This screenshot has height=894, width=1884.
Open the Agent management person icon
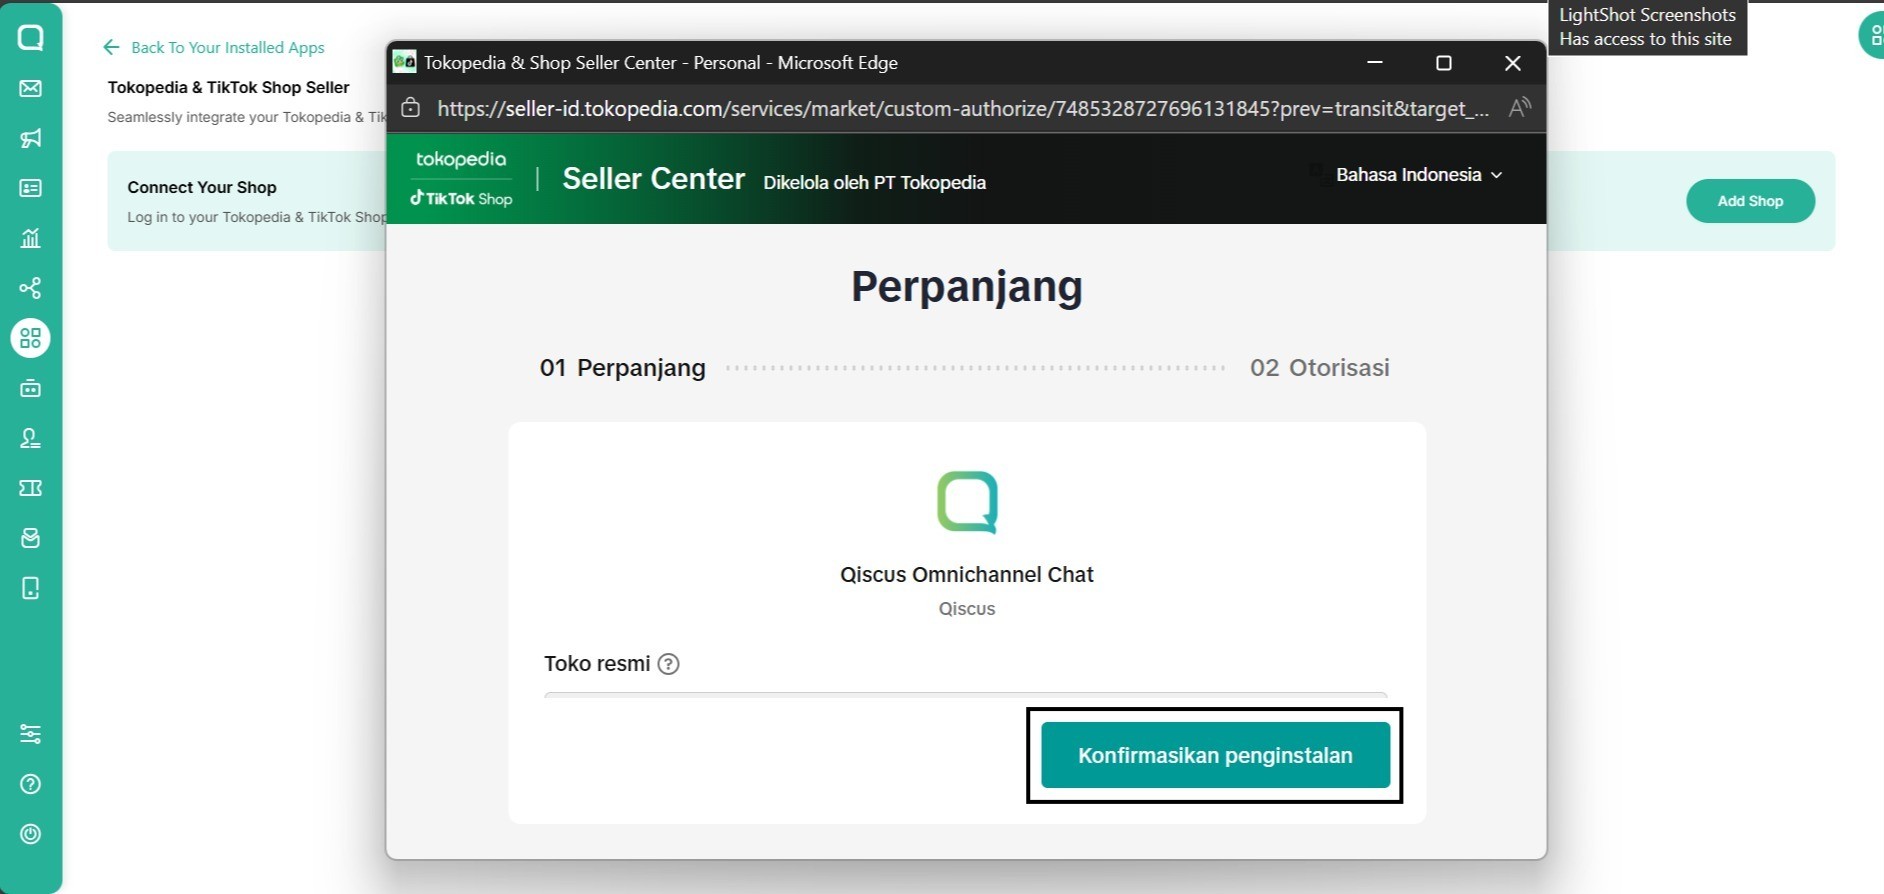point(31,438)
